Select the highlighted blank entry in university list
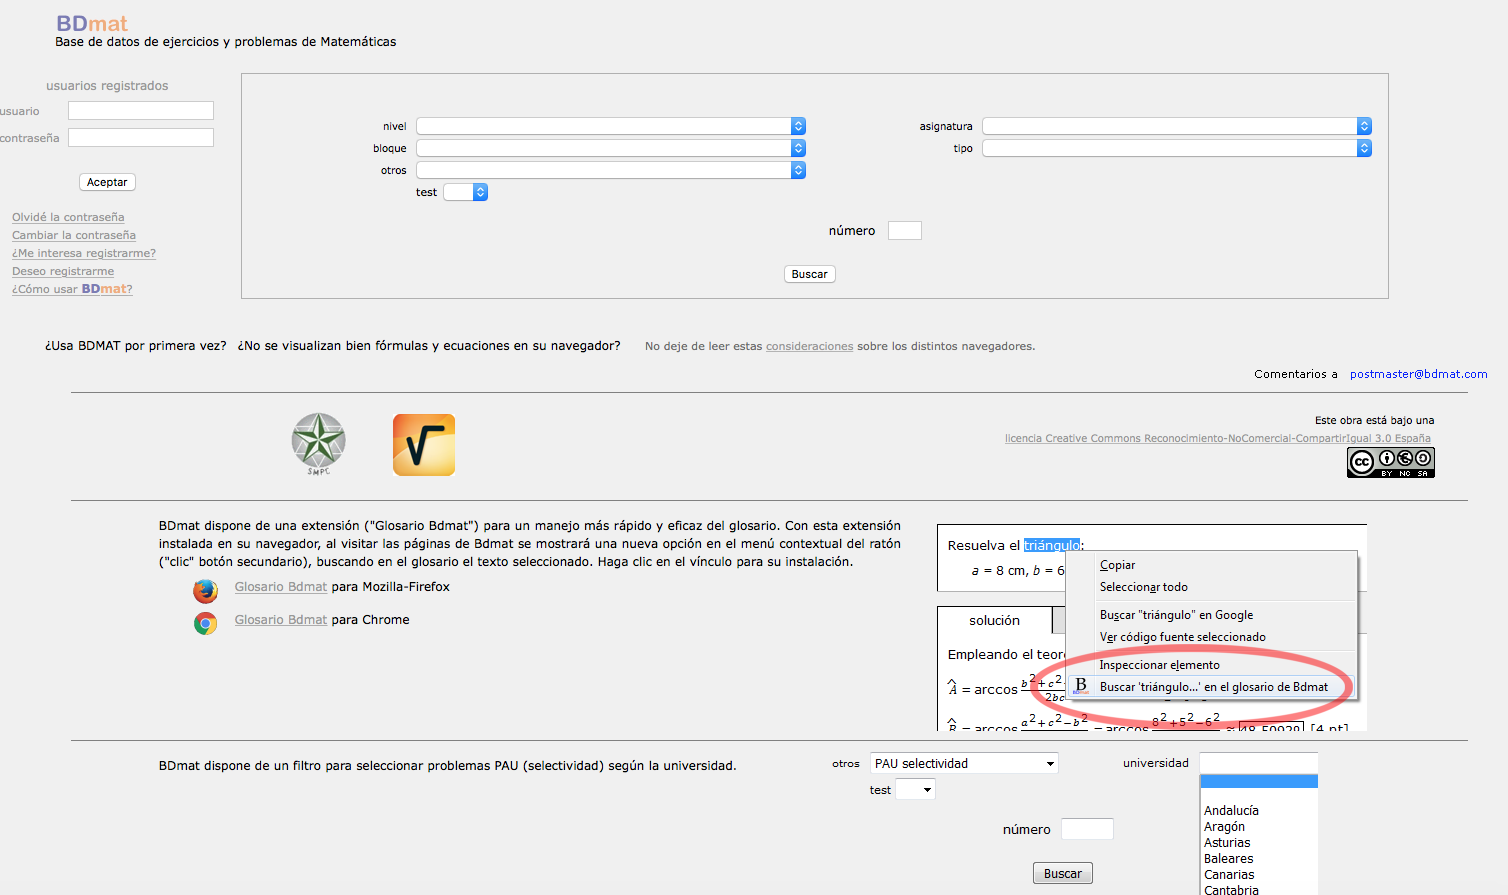 tap(1259, 781)
